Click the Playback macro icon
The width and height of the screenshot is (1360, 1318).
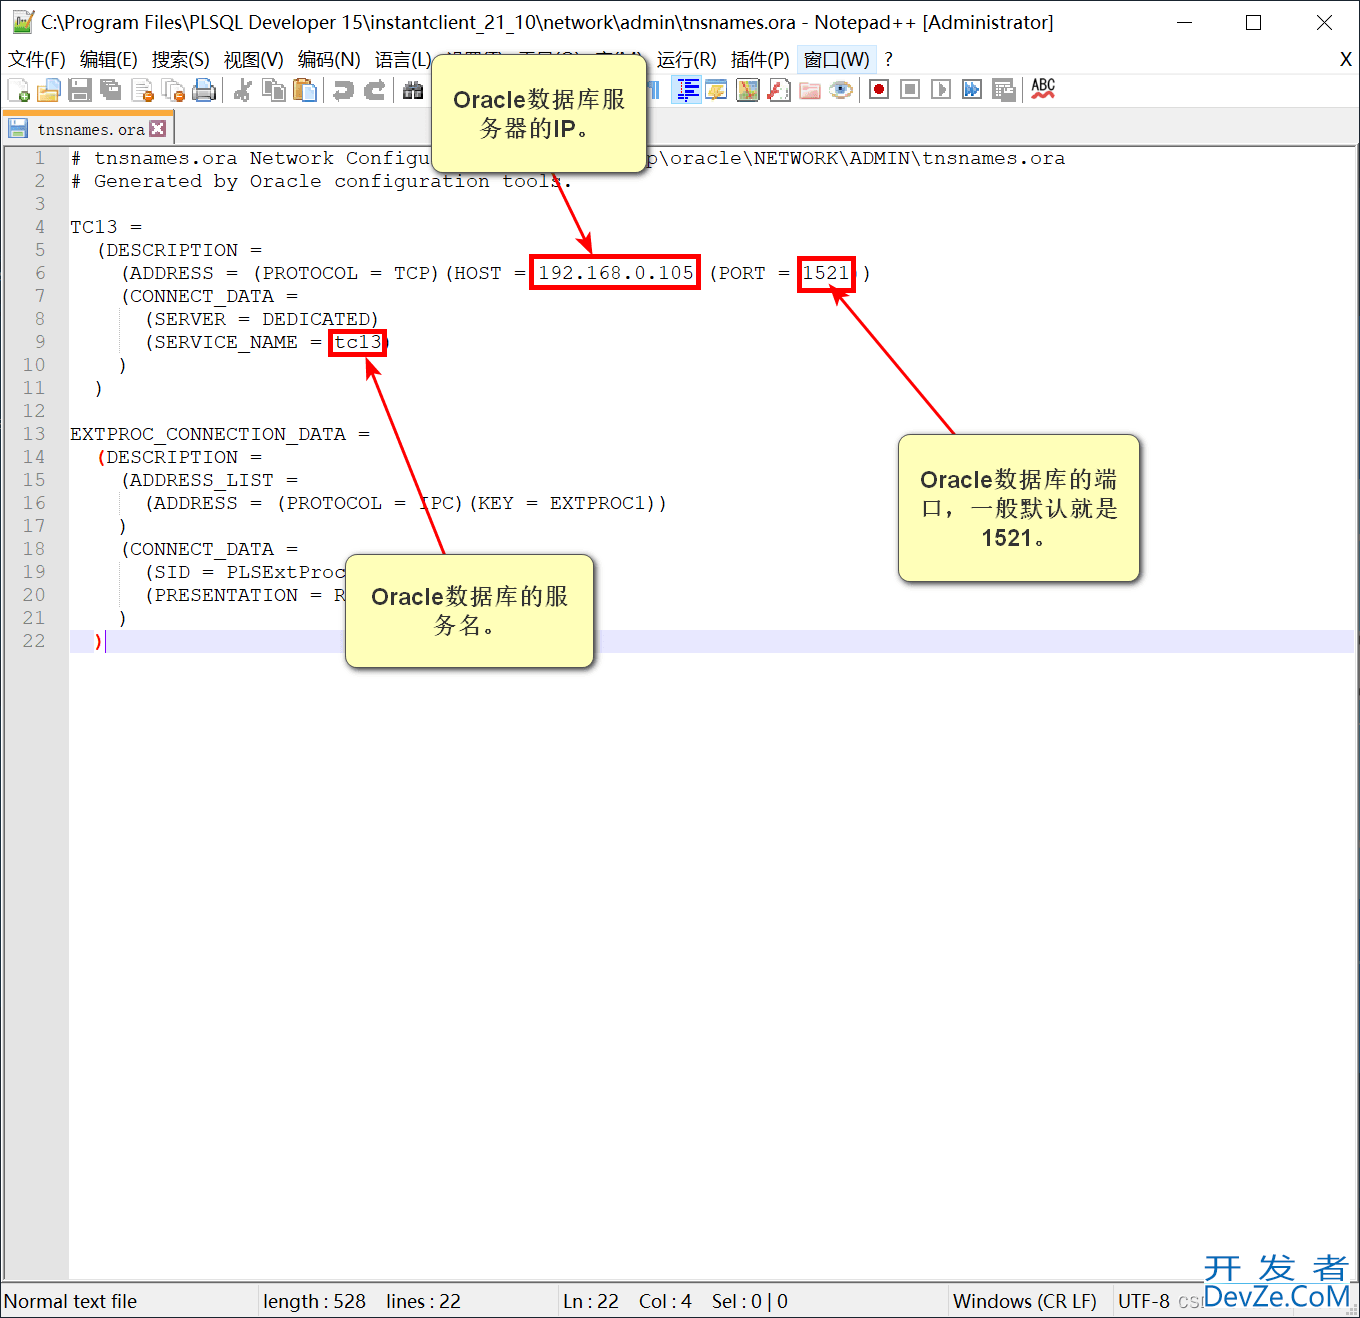click(x=941, y=90)
